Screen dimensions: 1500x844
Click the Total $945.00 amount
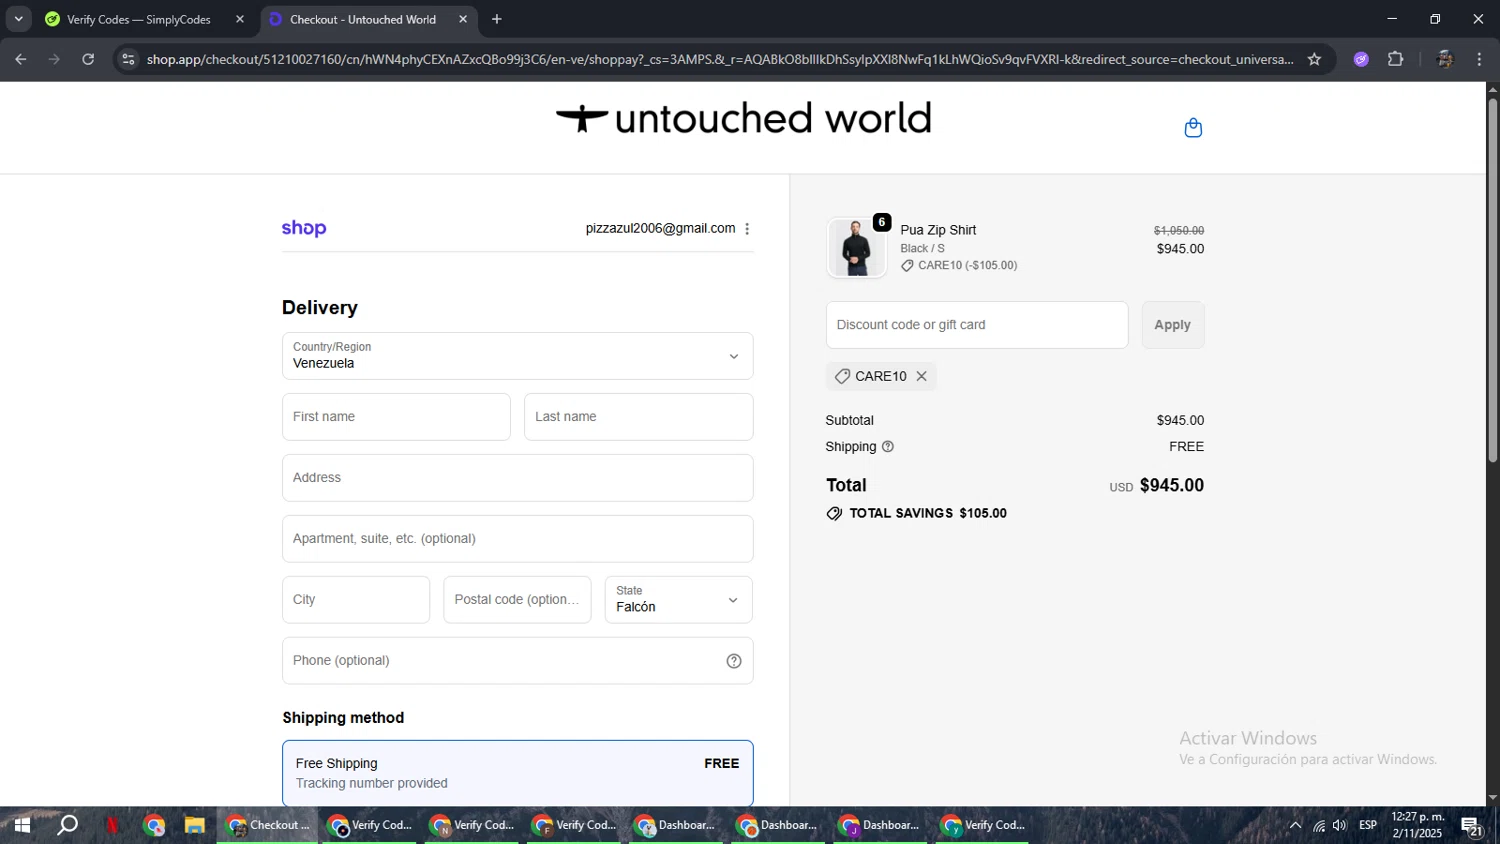point(1172,486)
